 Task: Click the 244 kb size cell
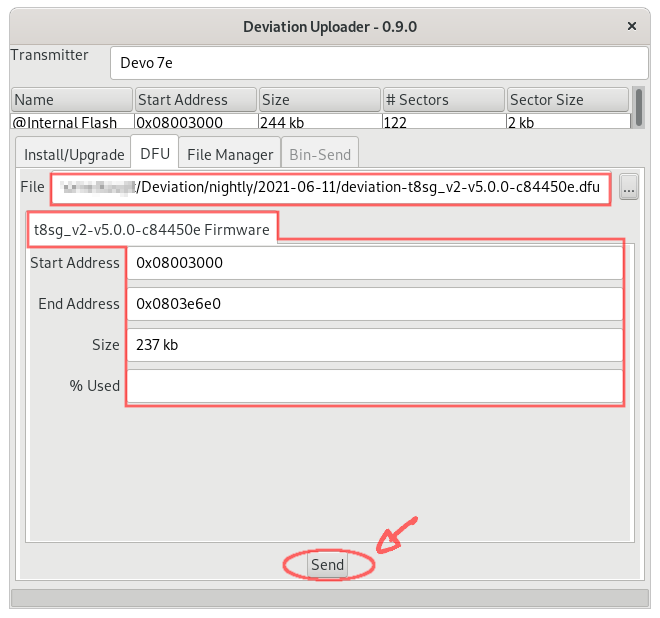tap(320, 122)
